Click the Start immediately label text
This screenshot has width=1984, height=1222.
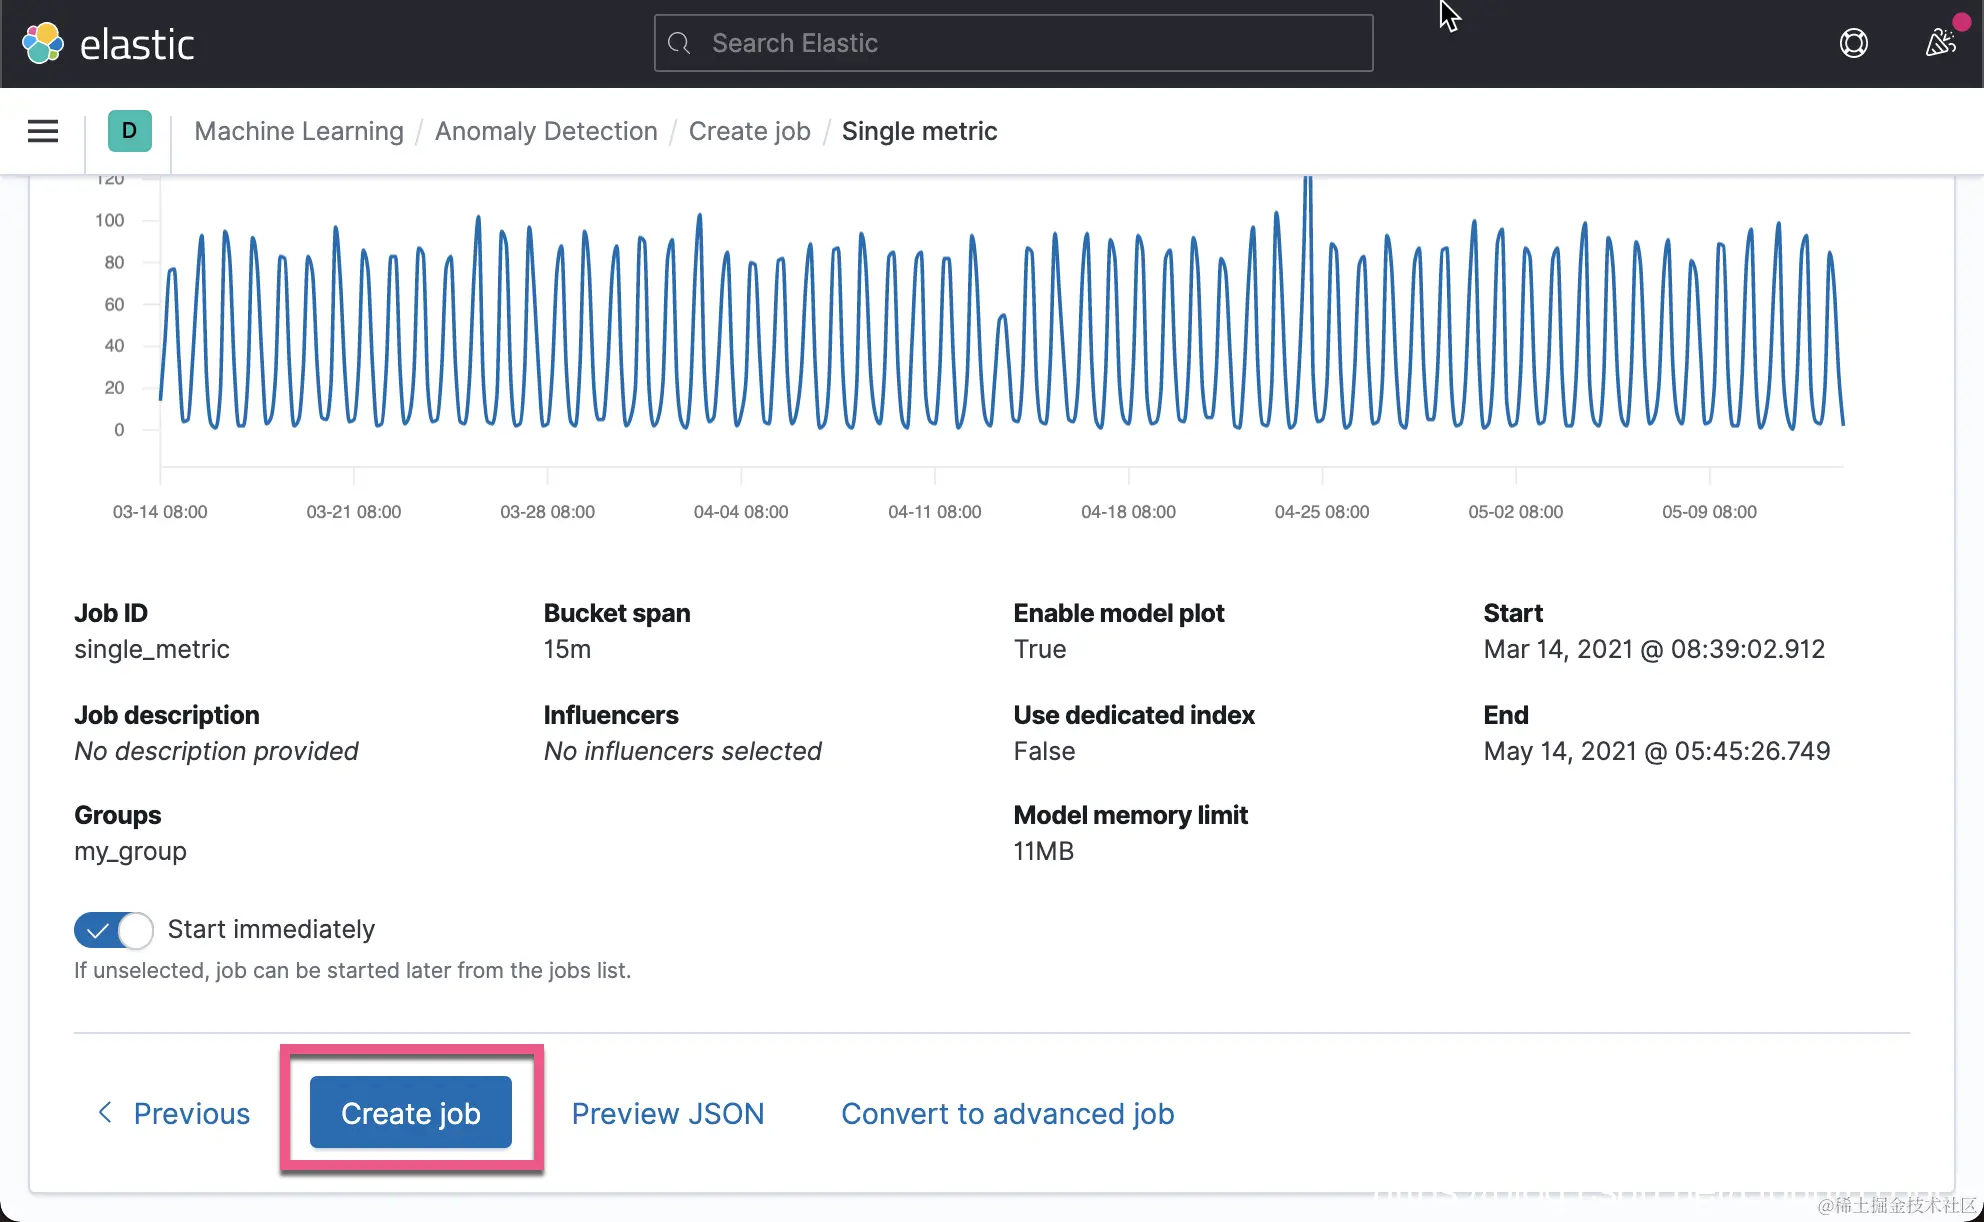[x=271, y=929]
